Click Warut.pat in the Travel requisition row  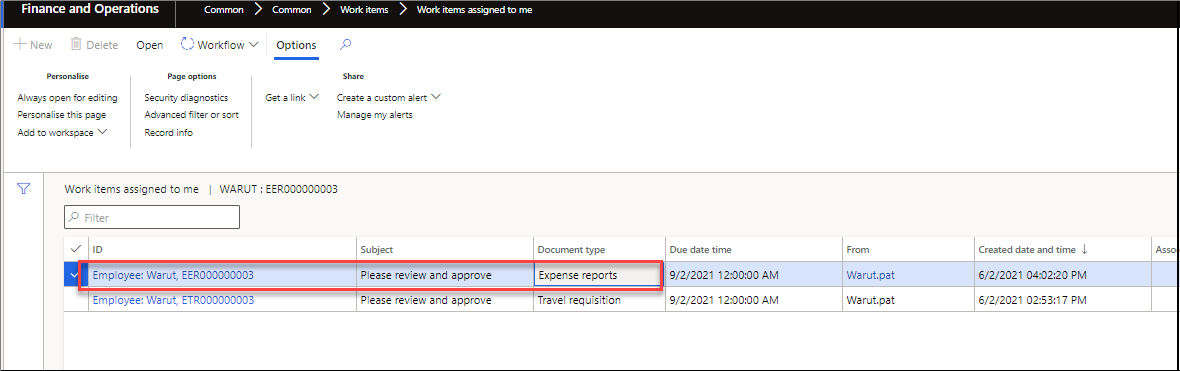point(871,300)
